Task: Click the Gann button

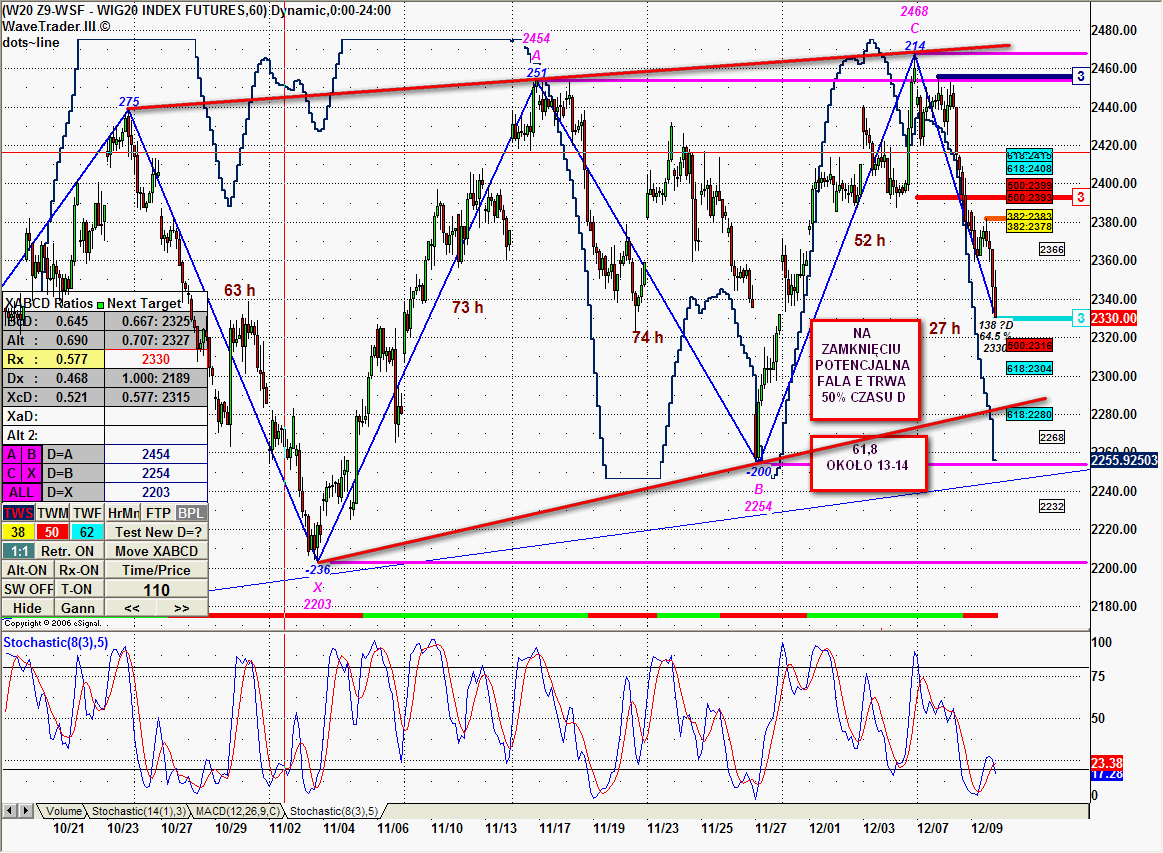Action: click(x=77, y=608)
